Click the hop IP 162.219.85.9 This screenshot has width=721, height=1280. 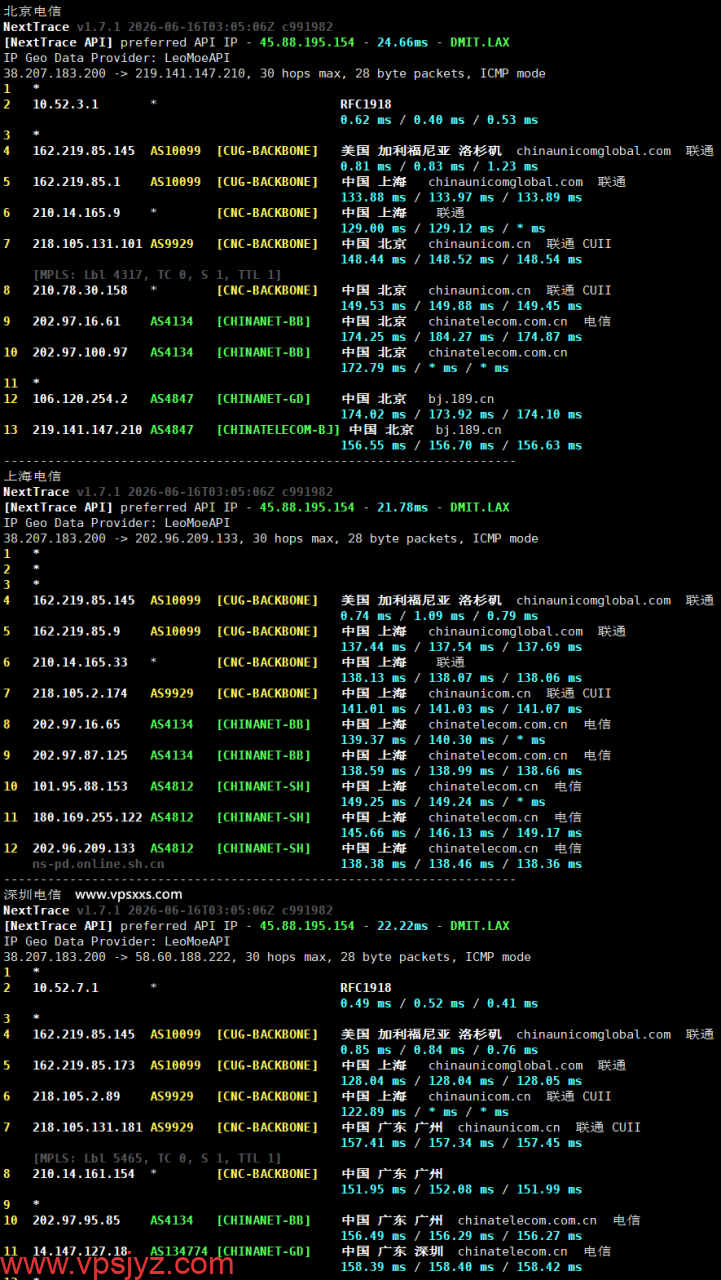pos(77,631)
